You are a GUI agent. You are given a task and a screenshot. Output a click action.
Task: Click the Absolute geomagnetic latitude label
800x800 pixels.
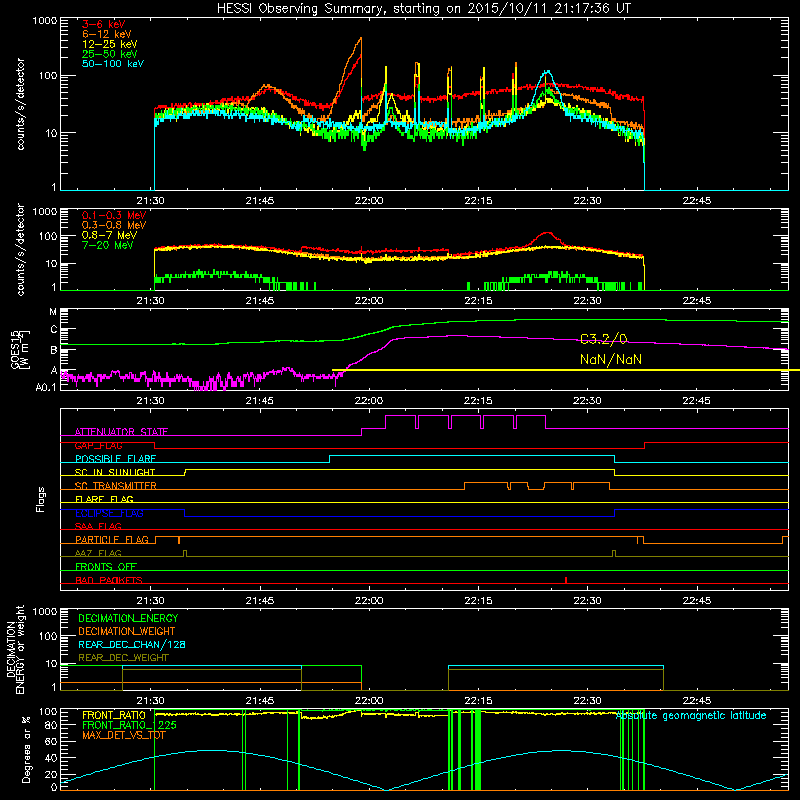coord(691,715)
